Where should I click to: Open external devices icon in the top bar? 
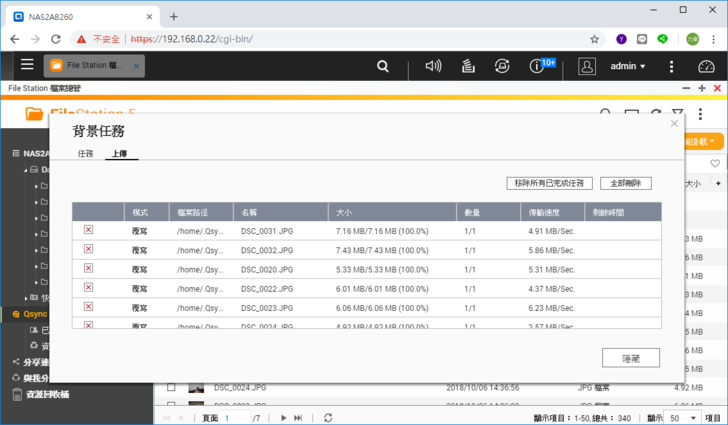(502, 66)
